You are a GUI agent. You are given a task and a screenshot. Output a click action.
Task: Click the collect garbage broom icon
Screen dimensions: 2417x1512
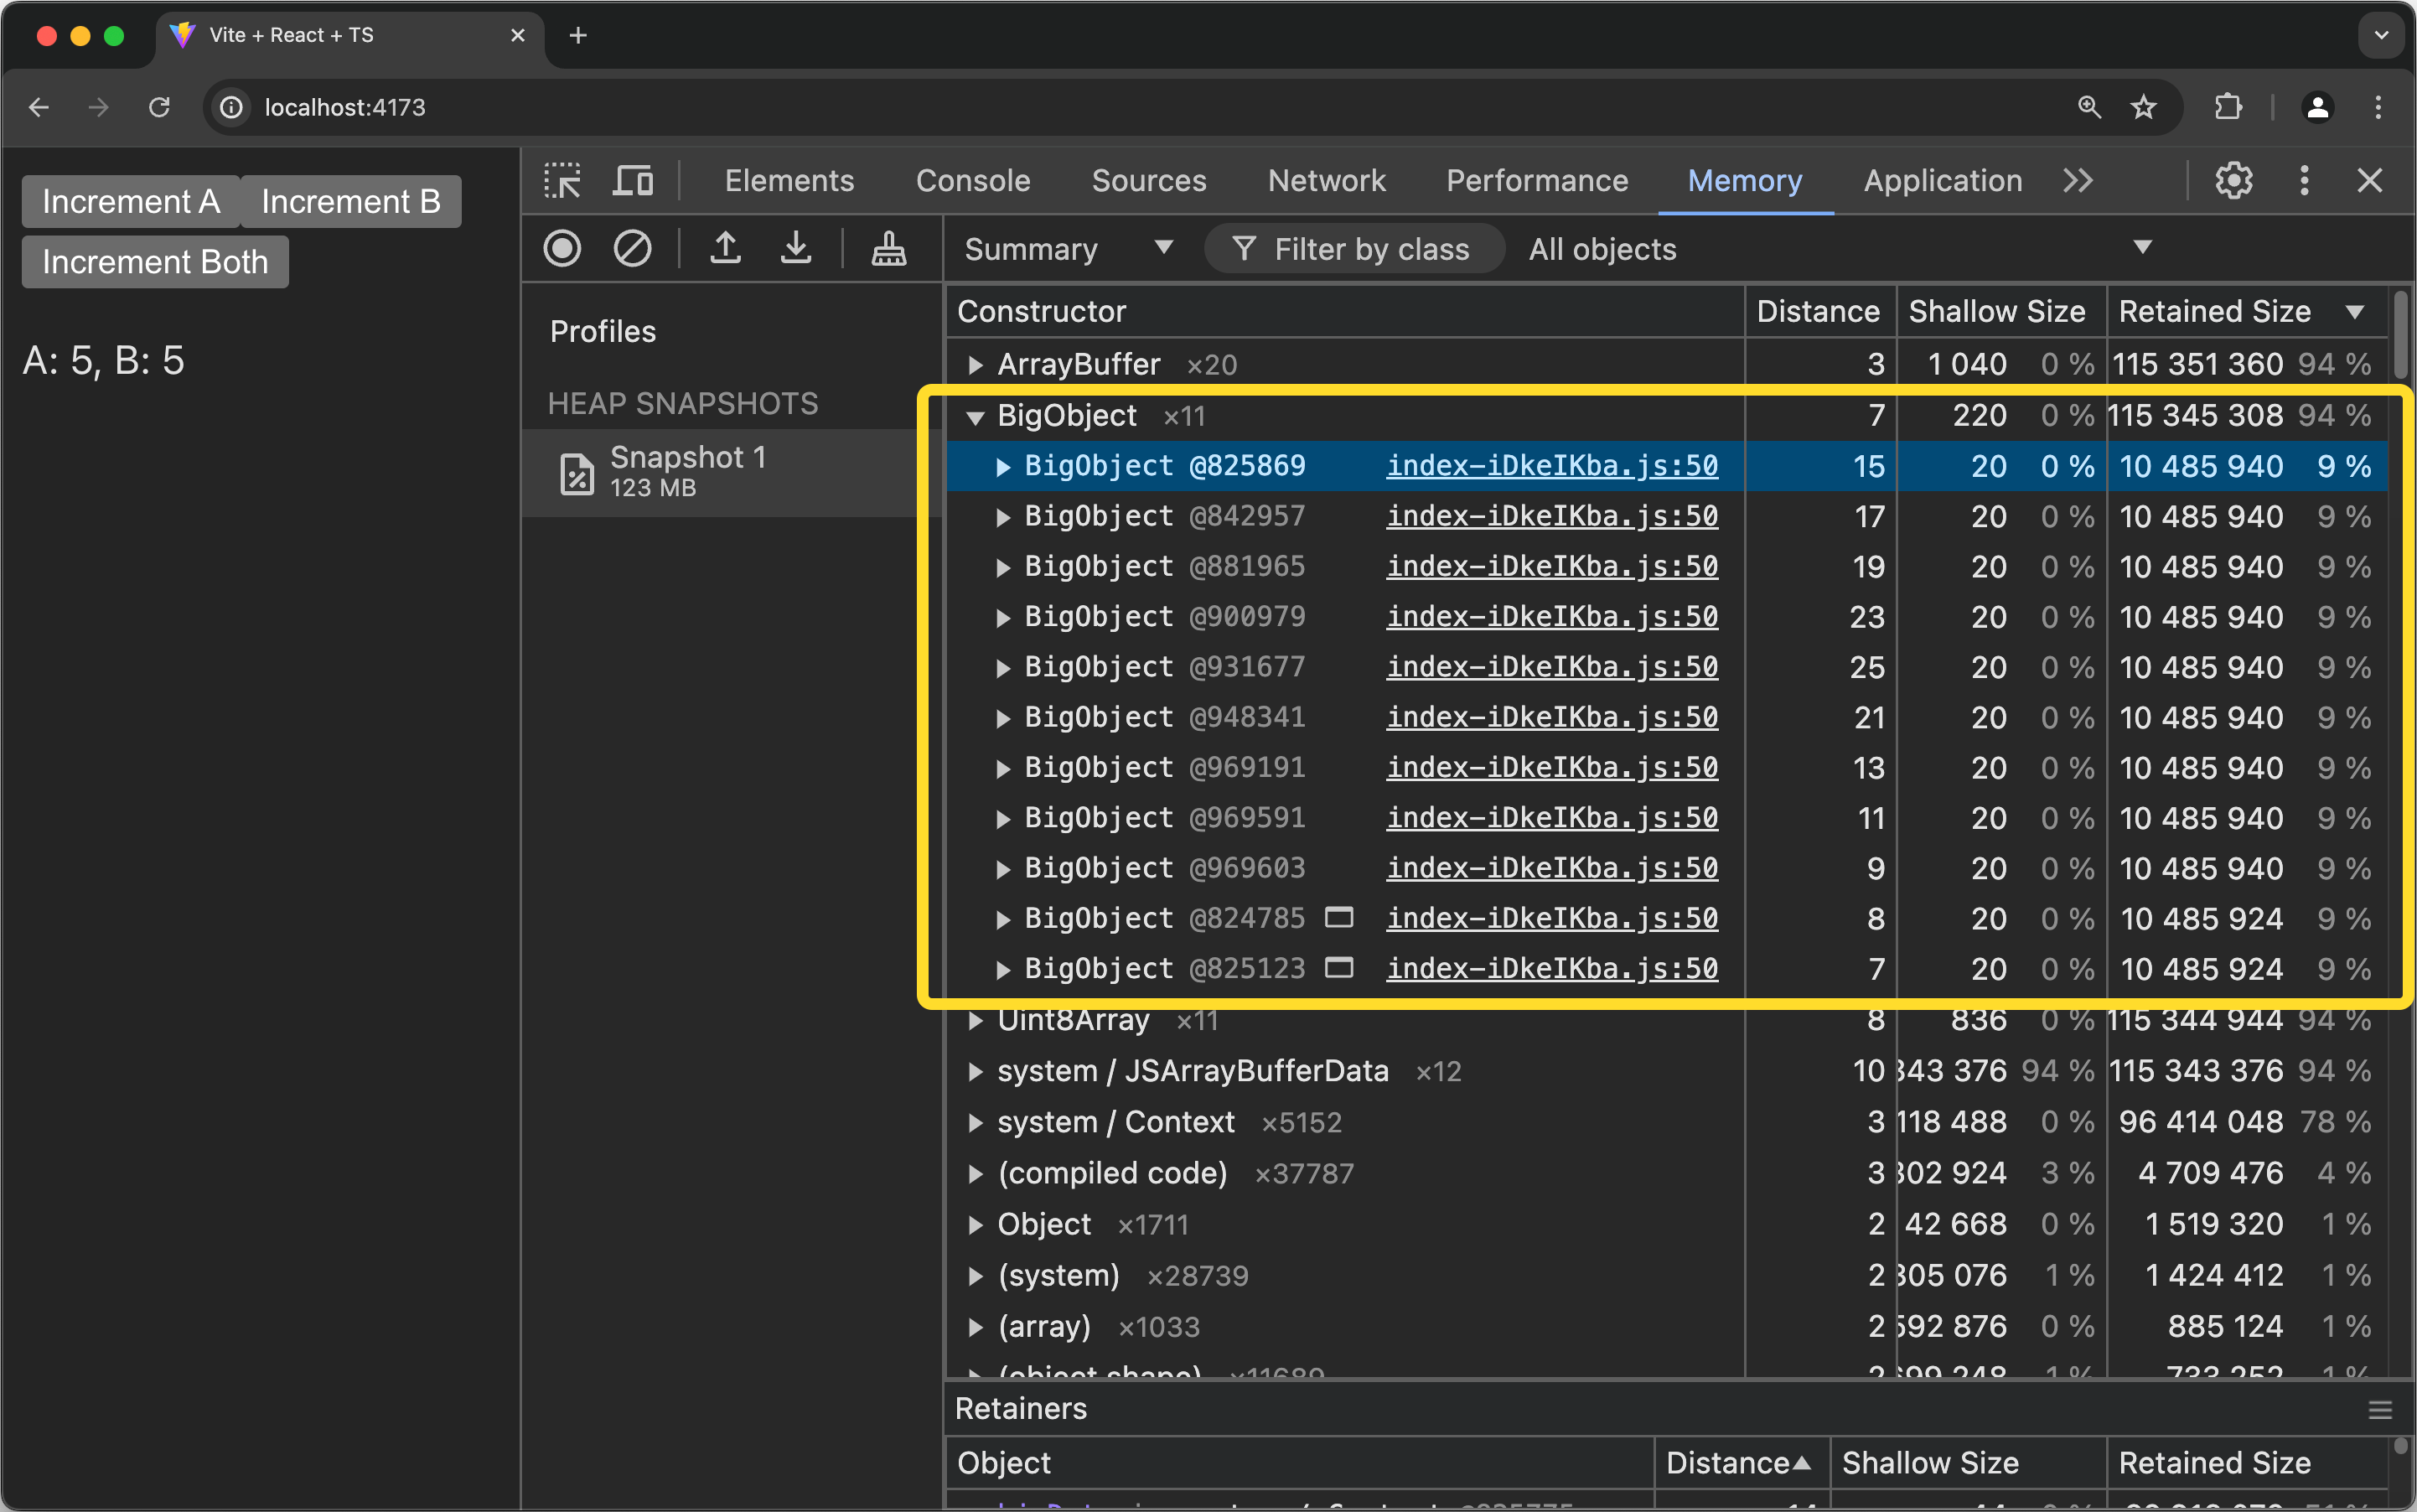coord(889,248)
